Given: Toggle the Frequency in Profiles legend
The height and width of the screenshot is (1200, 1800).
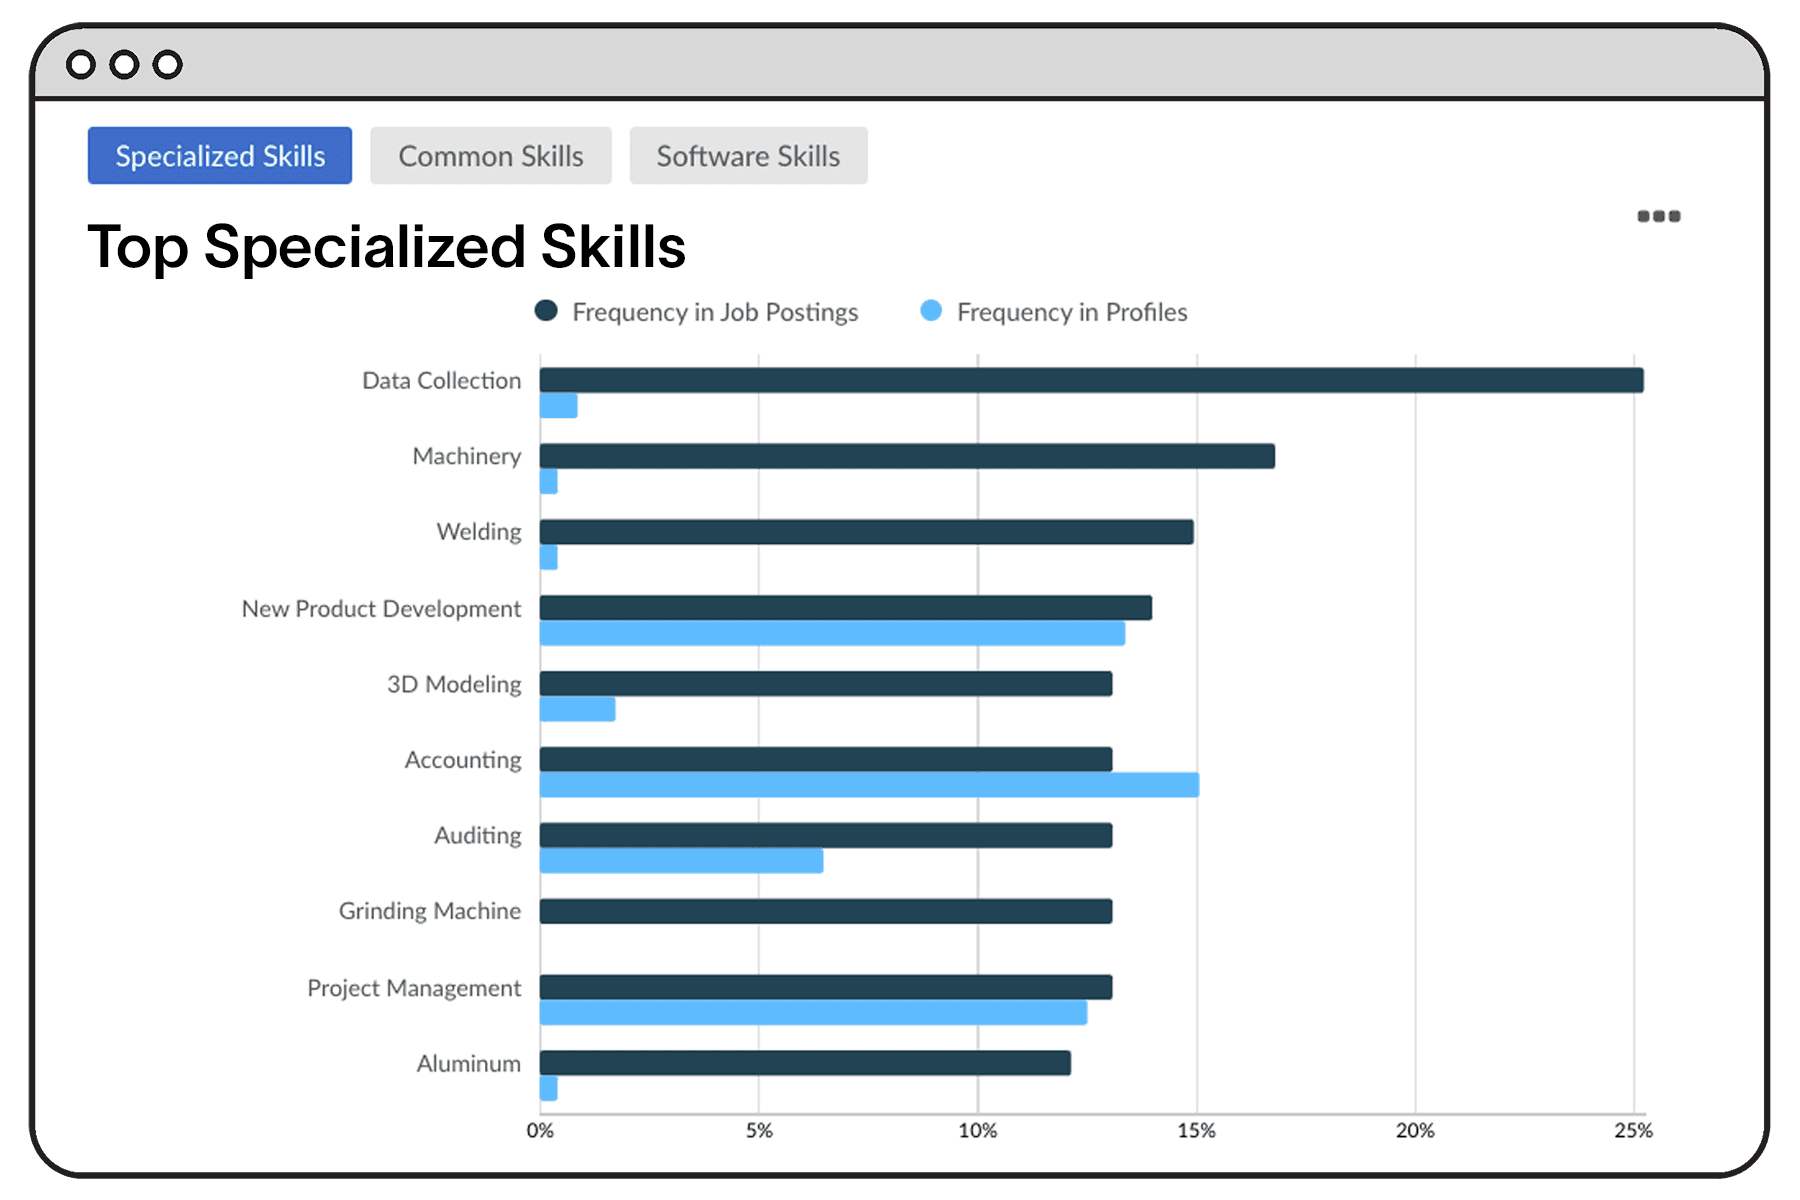Looking at the screenshot, I should 1054,312.
